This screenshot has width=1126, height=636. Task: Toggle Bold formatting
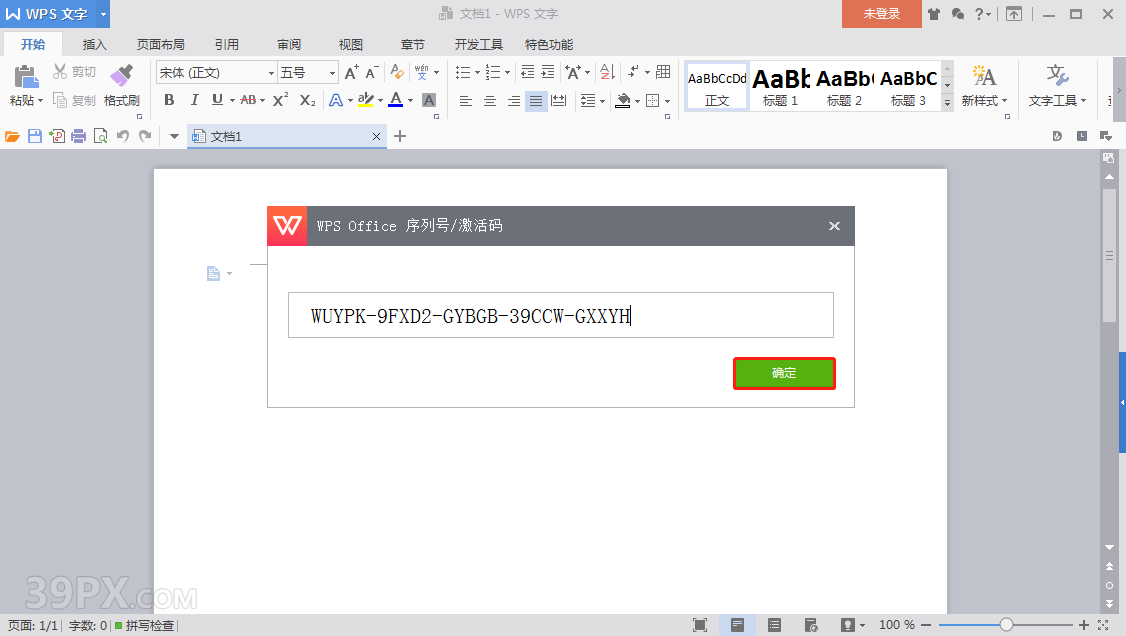point(169,100)
